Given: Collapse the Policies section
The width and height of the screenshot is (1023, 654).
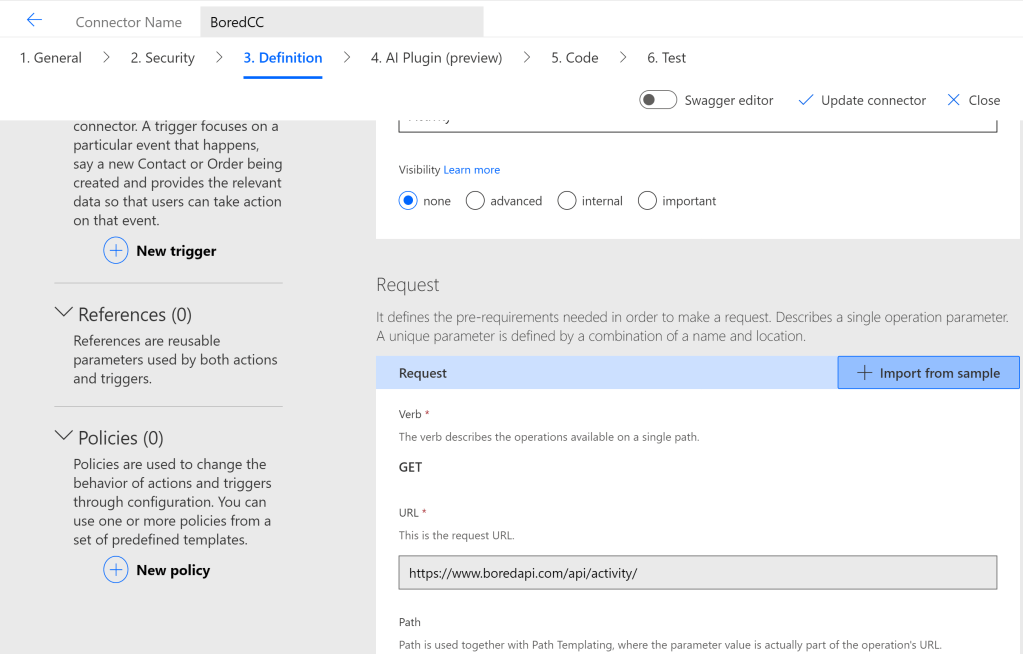Looking at the screenshot, I should tap(64, 437).
